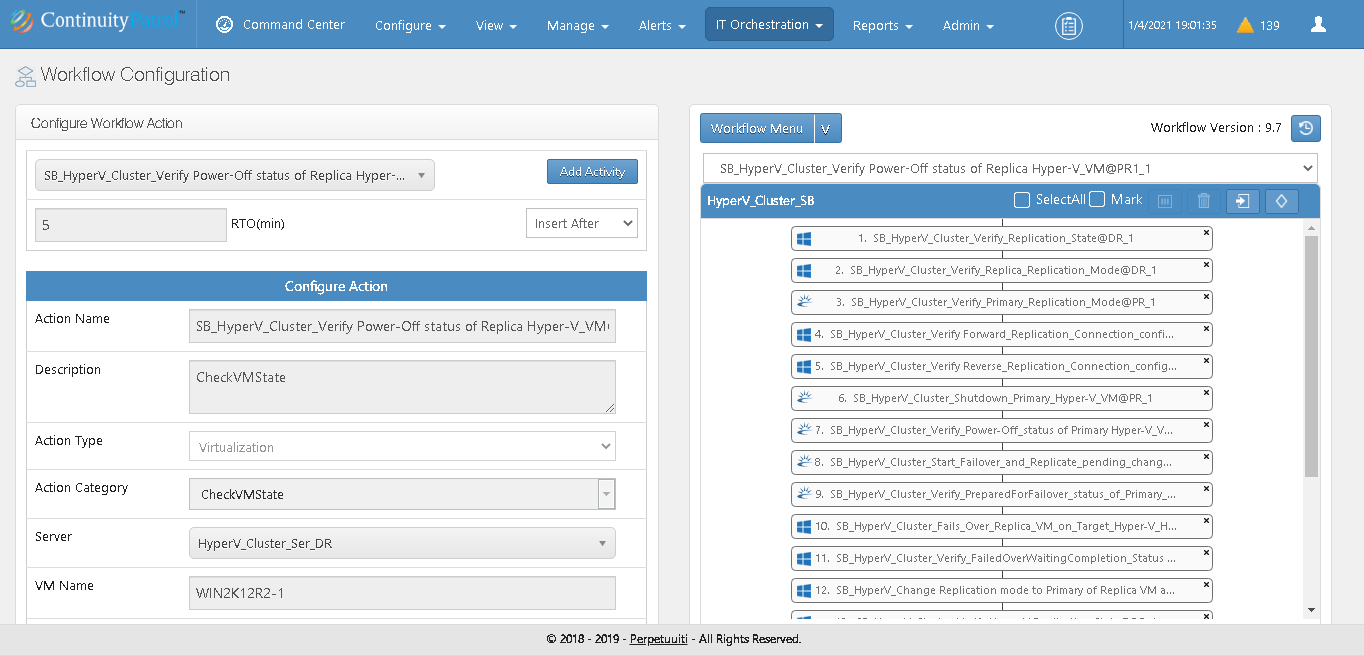Viewport: 1364px width, 656px height.
Task: Click the import arrow icon in HyperV_Cluster_SB bar
Action: 1242,201
